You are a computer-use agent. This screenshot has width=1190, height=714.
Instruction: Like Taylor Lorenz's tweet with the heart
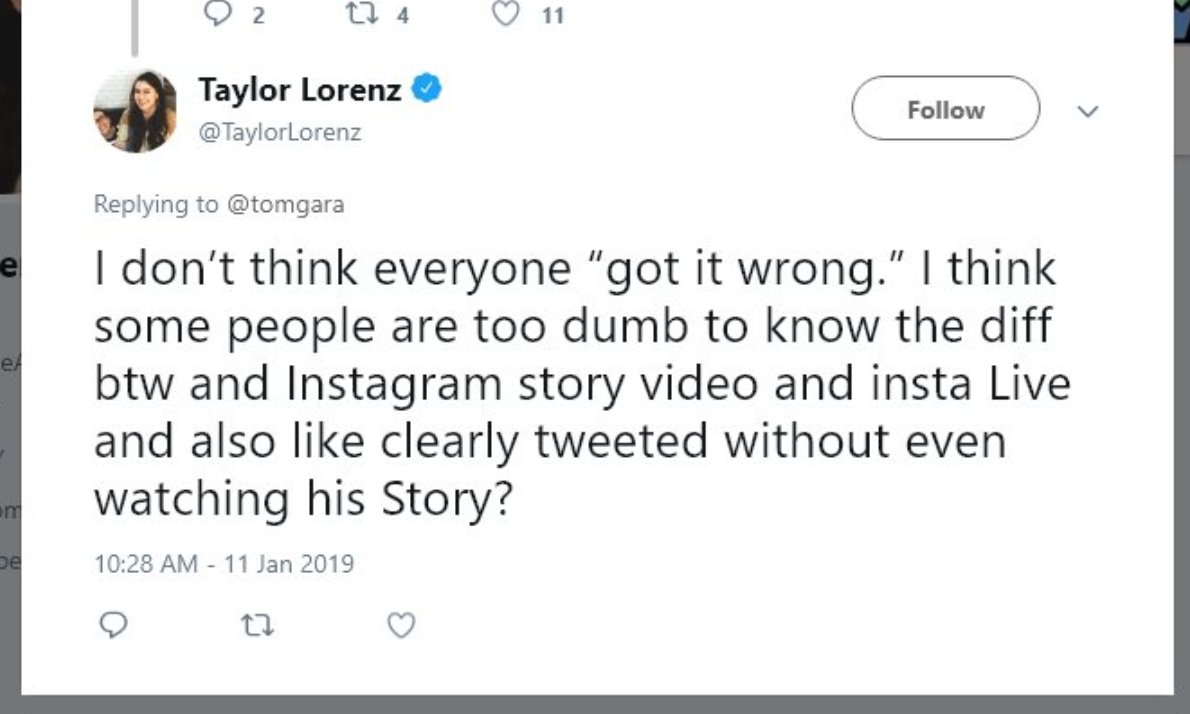[401, 625]
